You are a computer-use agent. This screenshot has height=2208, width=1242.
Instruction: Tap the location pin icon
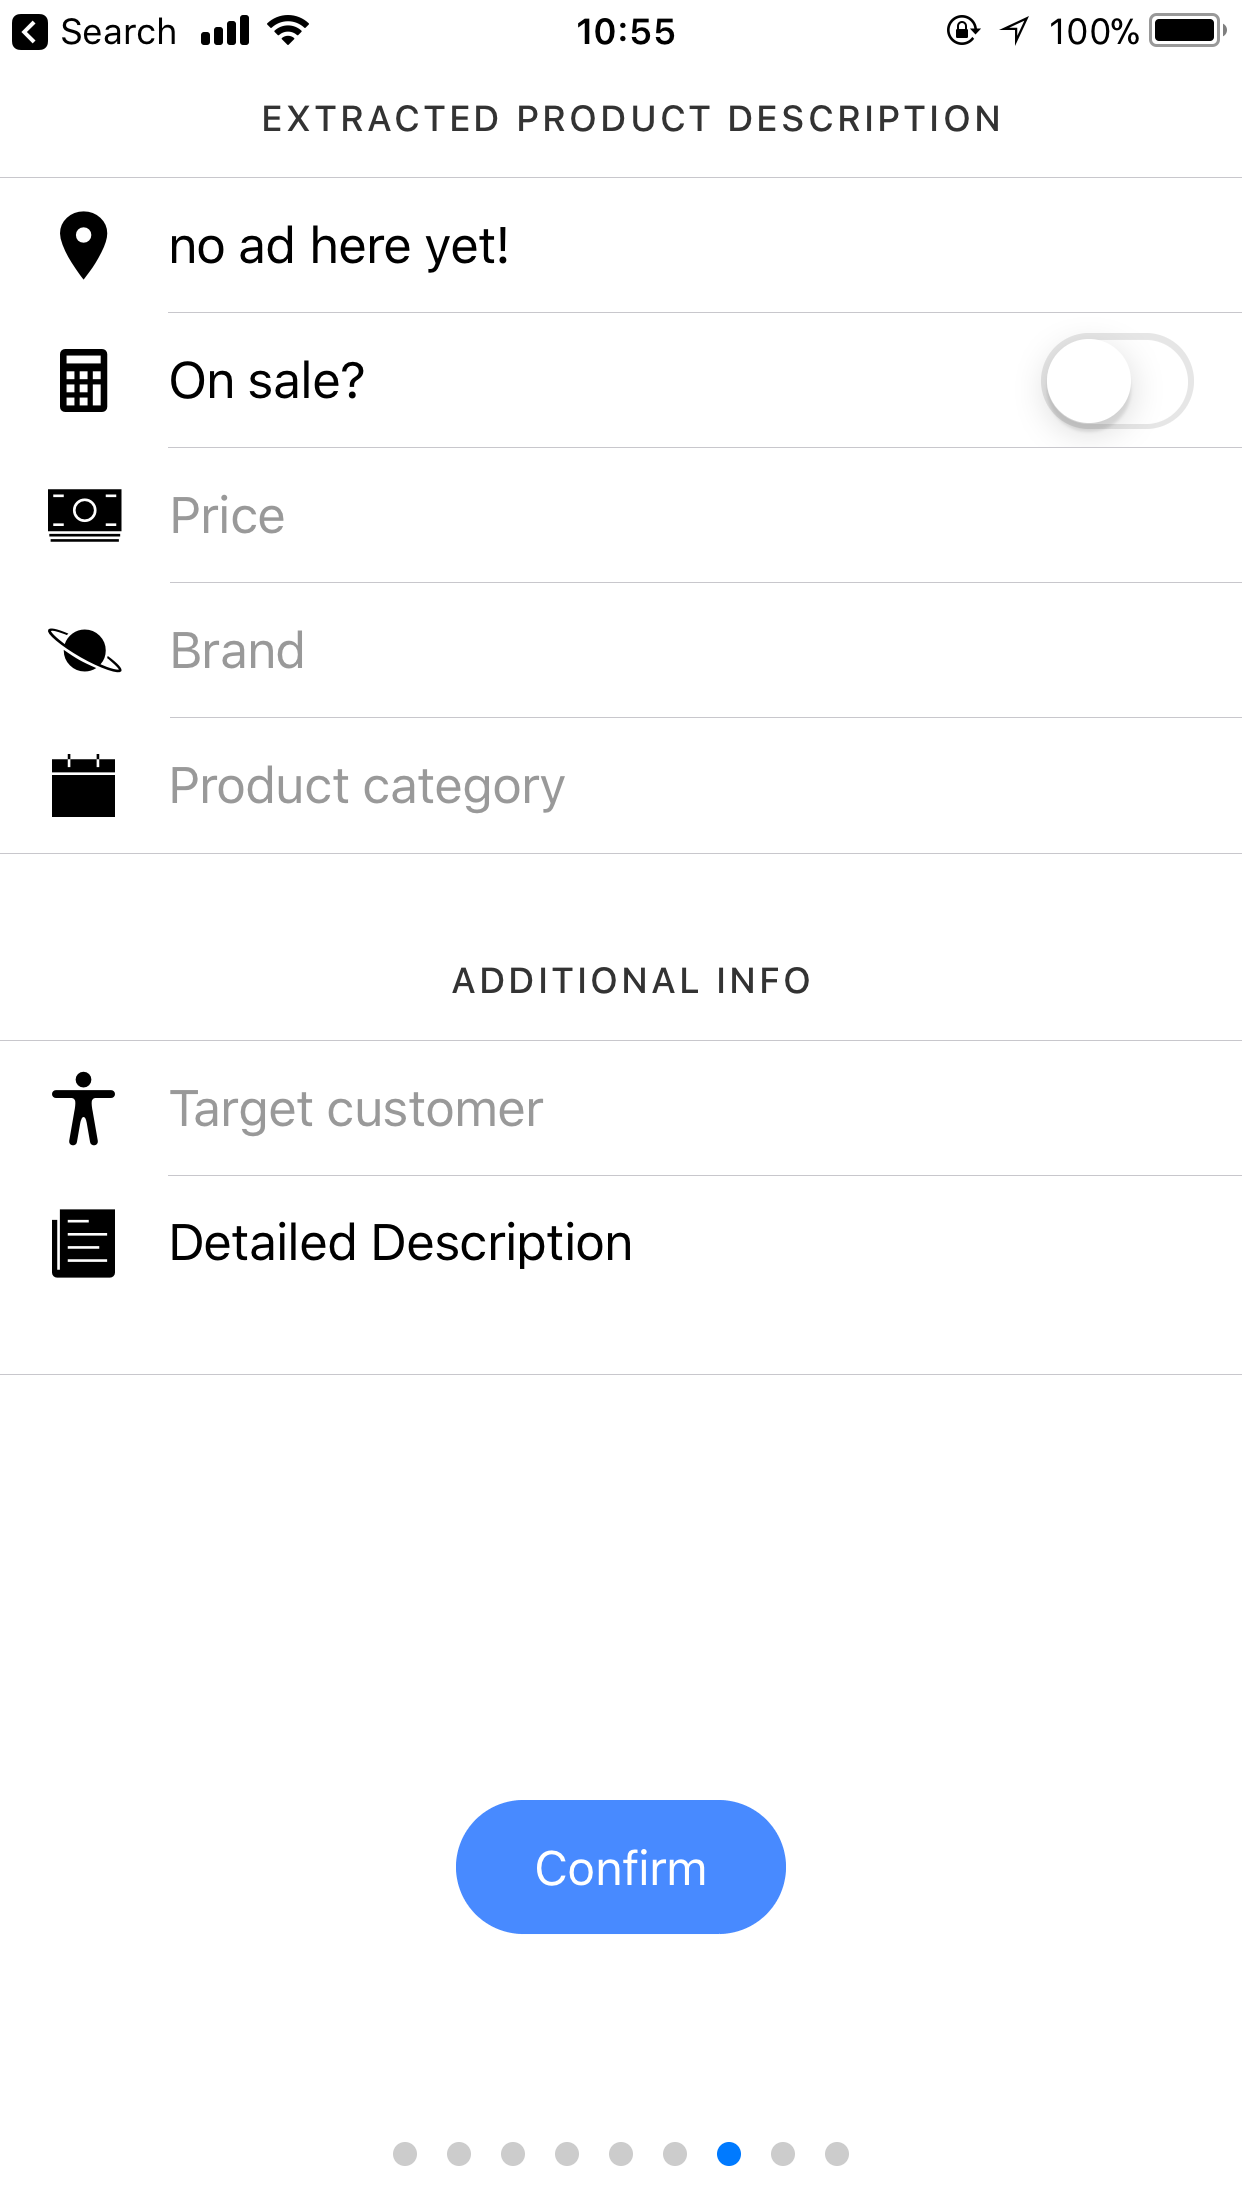pos(84,245)
